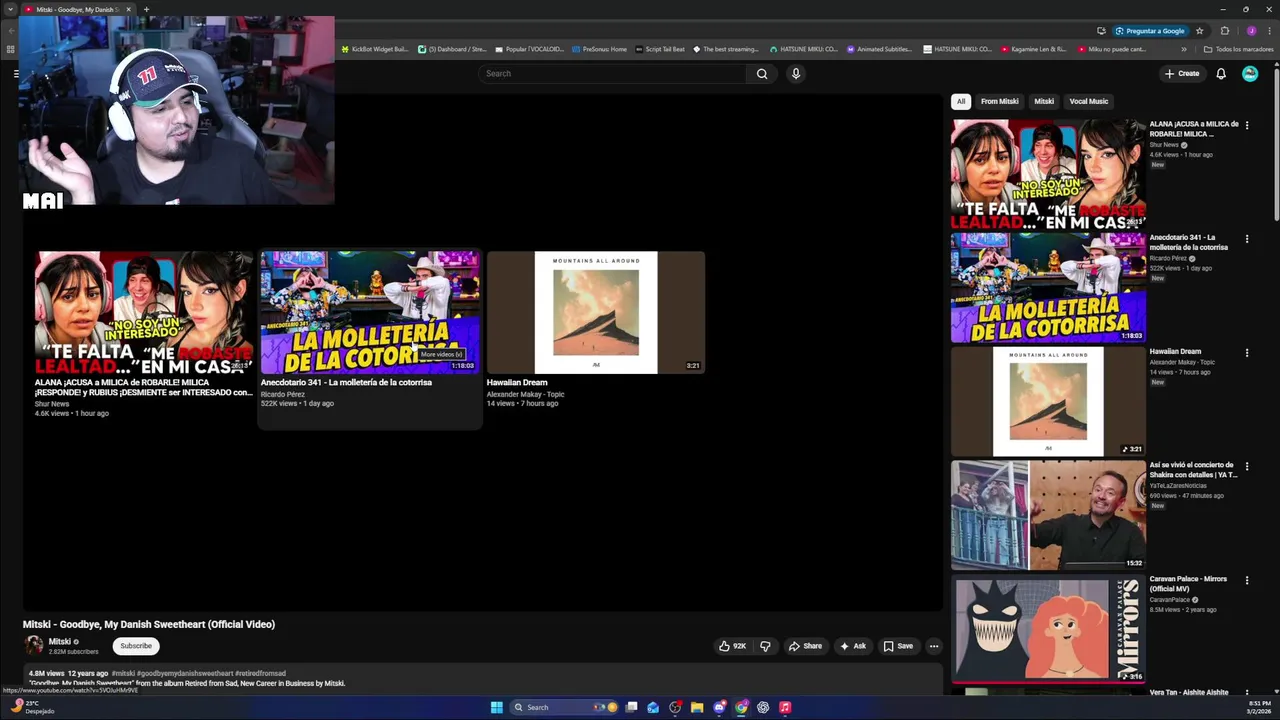1280x720 pixels.
Task: Open options for Caravan Palace - Mirrors video
Action: point(1247,580)
